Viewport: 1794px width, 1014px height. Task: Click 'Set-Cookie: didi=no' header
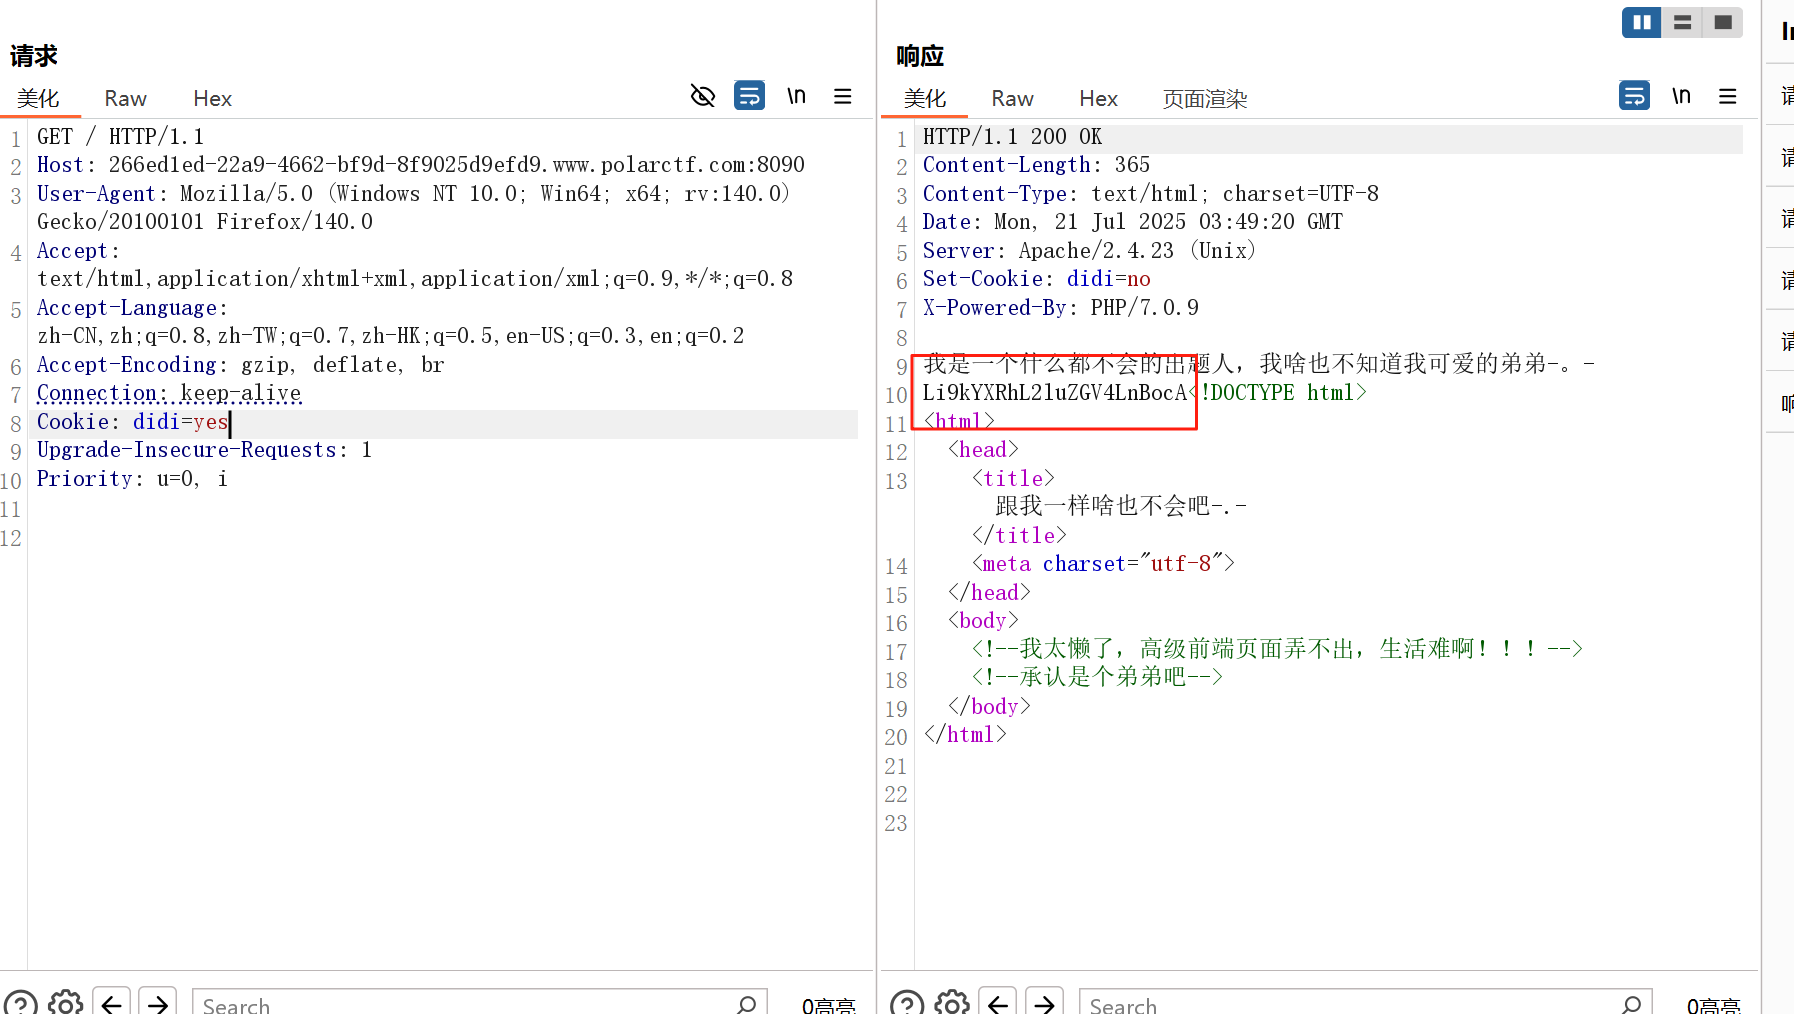coord(1036,279)
